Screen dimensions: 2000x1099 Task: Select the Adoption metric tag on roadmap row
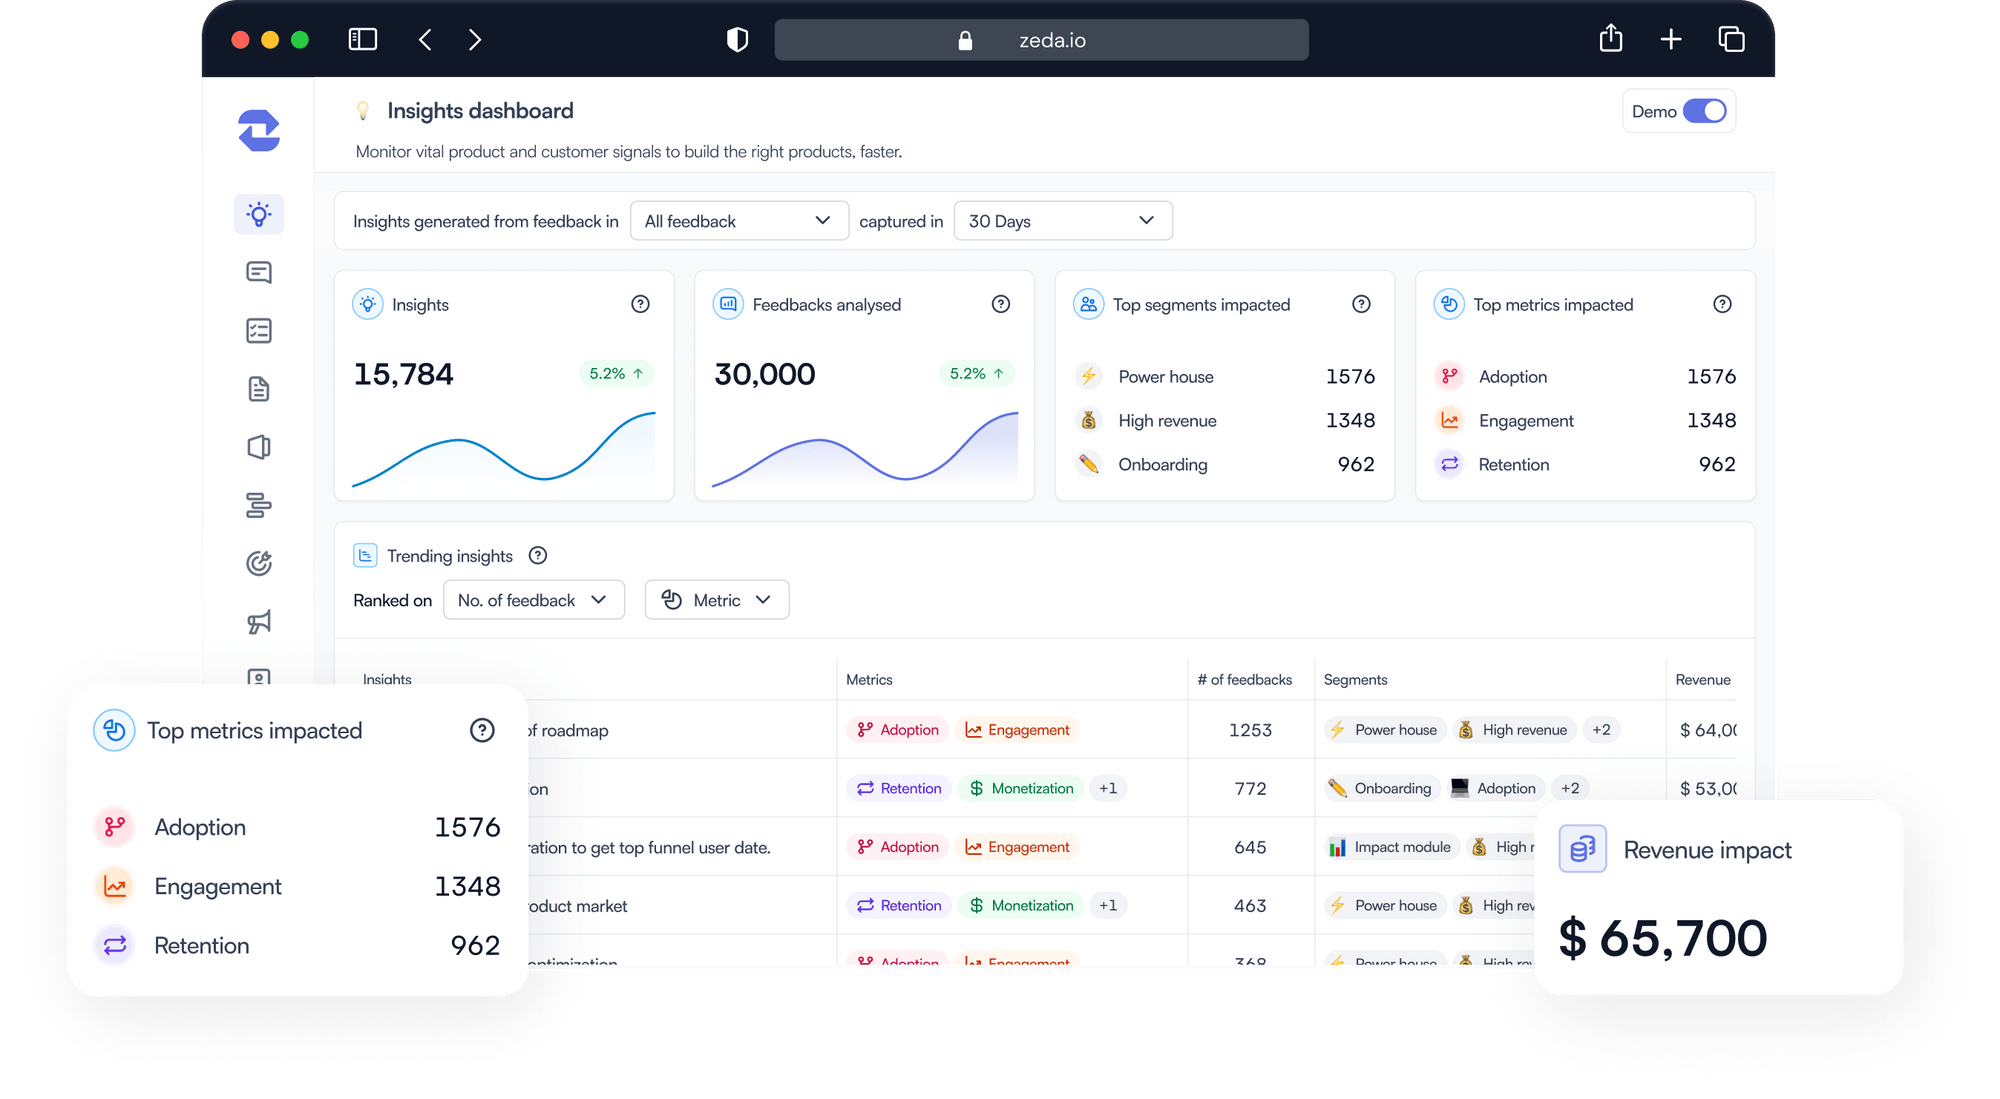pyautogui.click(x=897, y=729)
